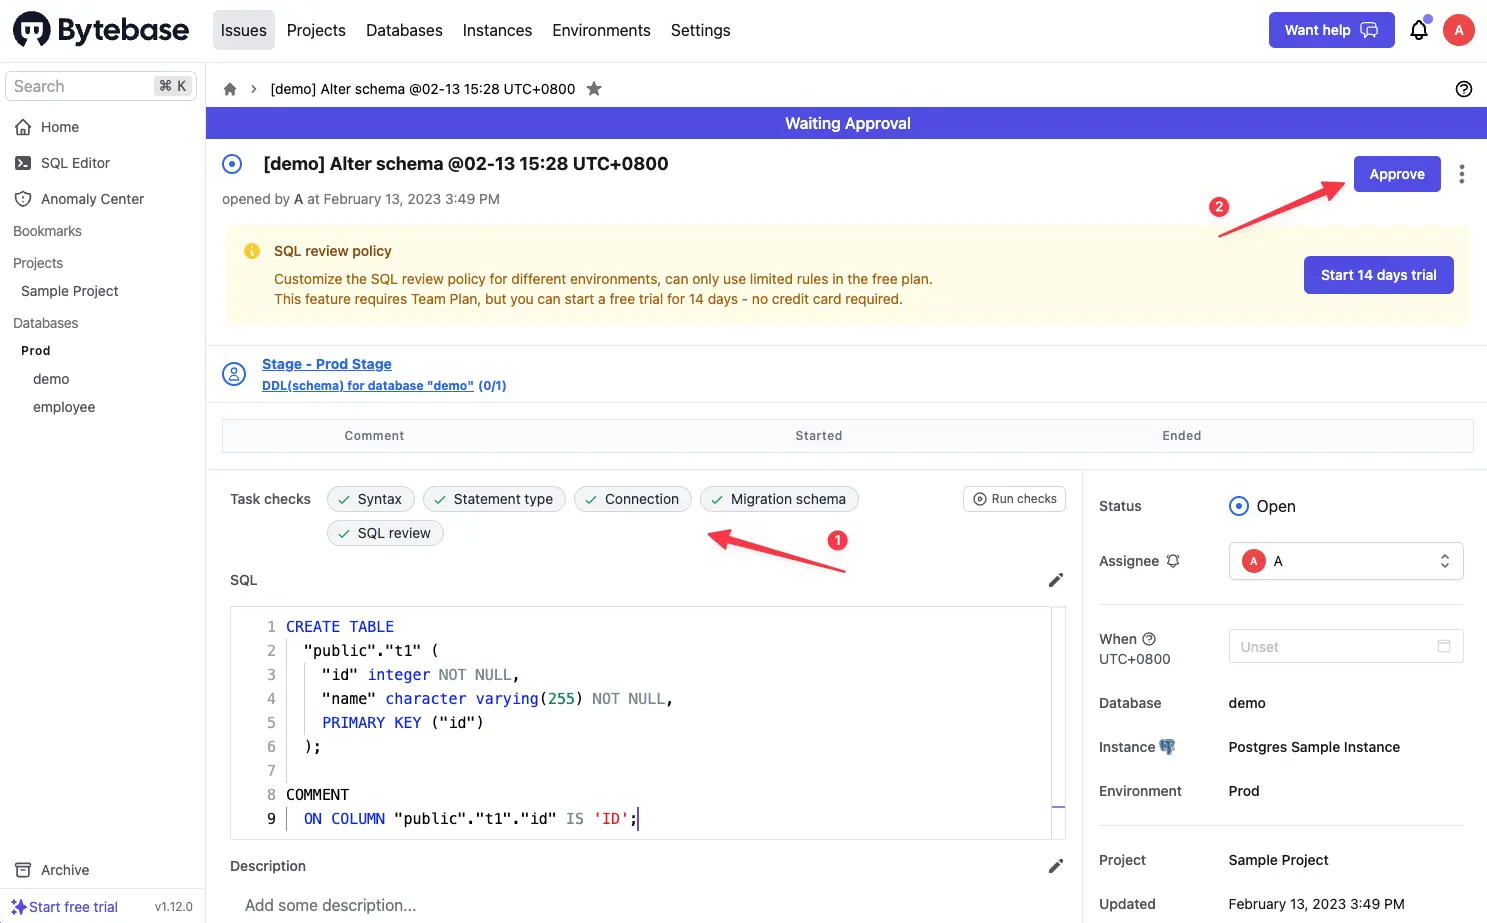Open the notifications bell

pyautogui.click(x=1419, y=30)
